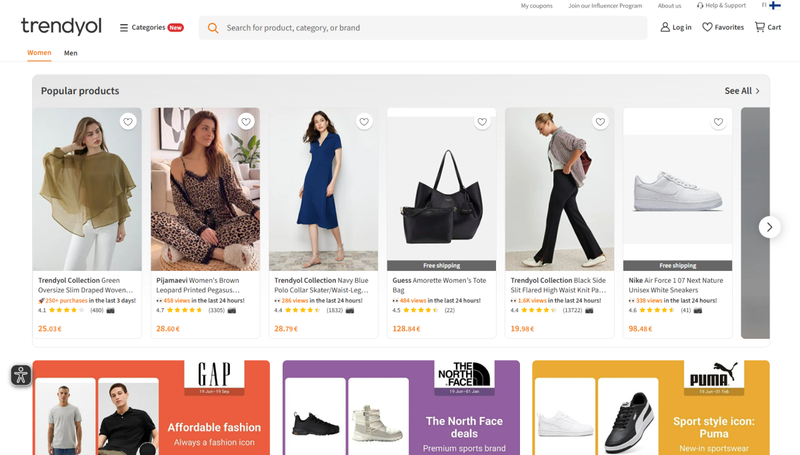This screenshot has height=455, width=800.
Task: Open About us link
Action: [x=669, y=6]
